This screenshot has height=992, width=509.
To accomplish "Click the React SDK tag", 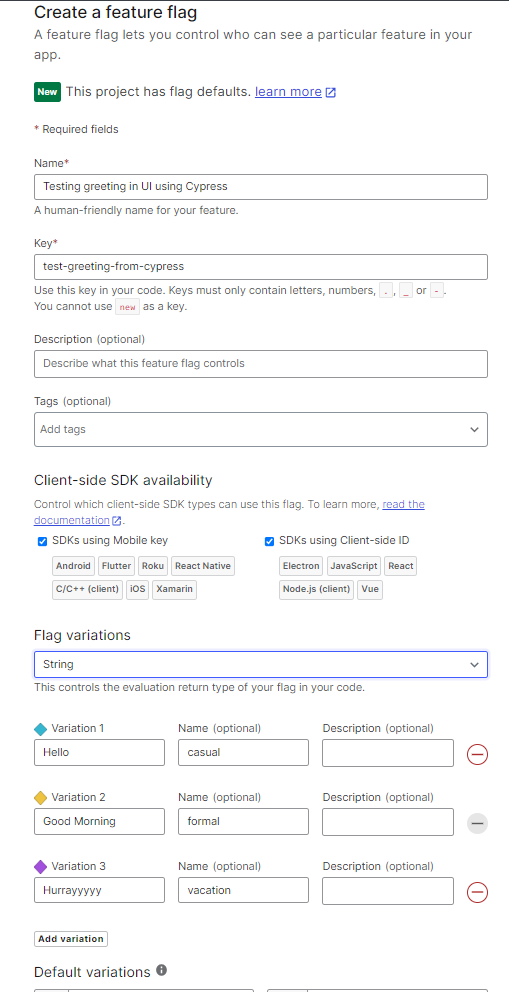I will [401, 566].
